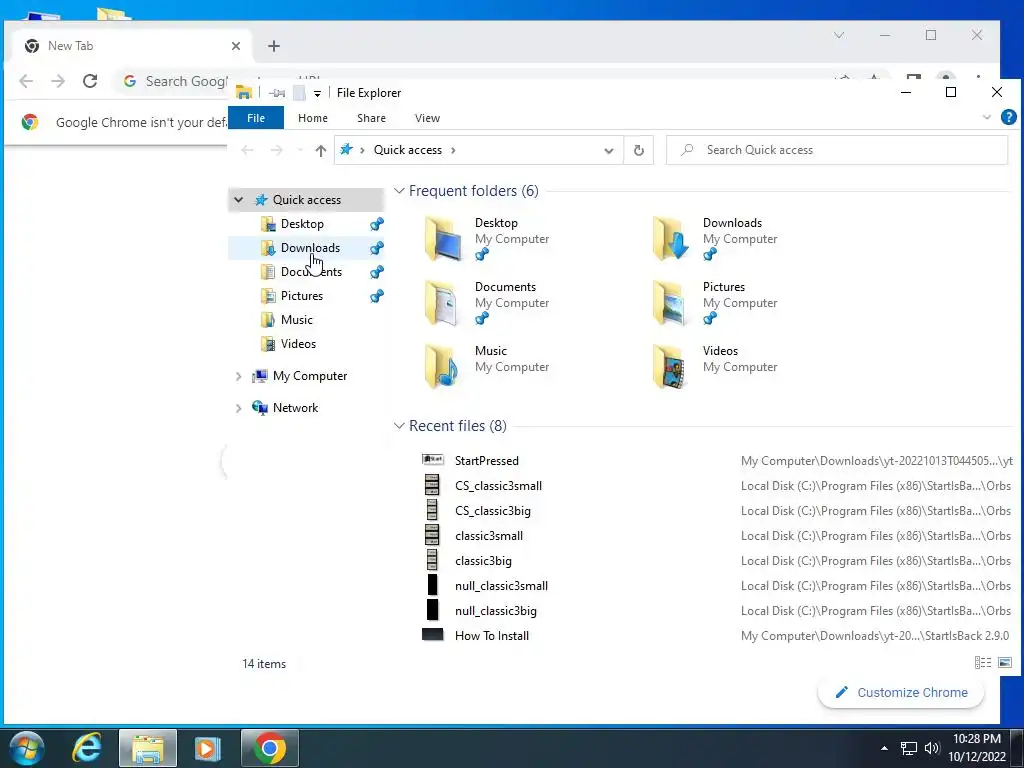Close the New Tab in Chrome
The height and width of the screenshot is (768, 1024).
236,46
